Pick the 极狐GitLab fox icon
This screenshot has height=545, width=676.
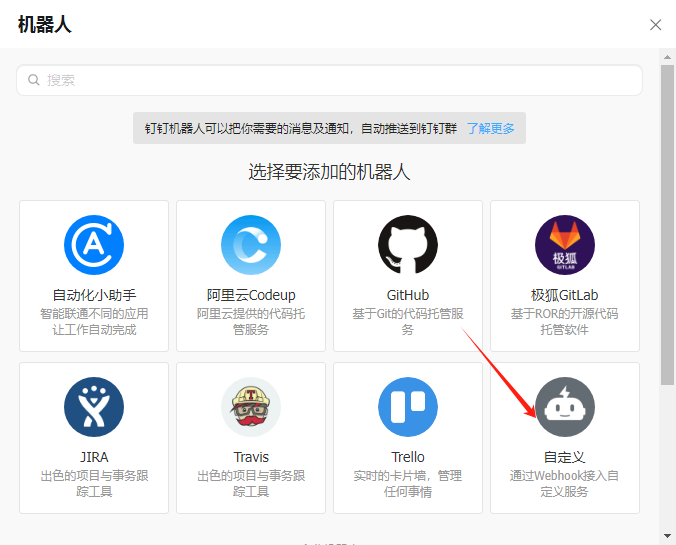click(565, 245)
